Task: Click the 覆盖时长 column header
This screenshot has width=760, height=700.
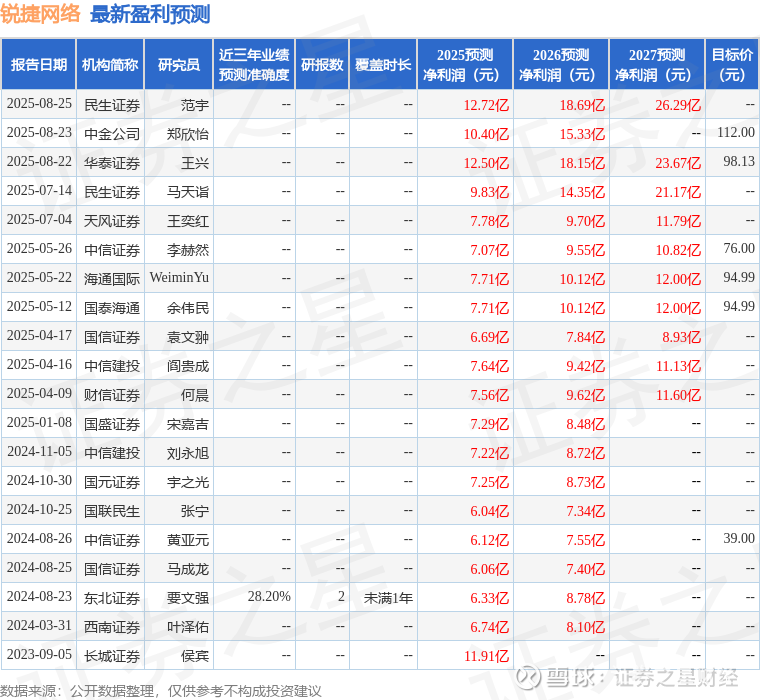Action: tap(383, 64)
